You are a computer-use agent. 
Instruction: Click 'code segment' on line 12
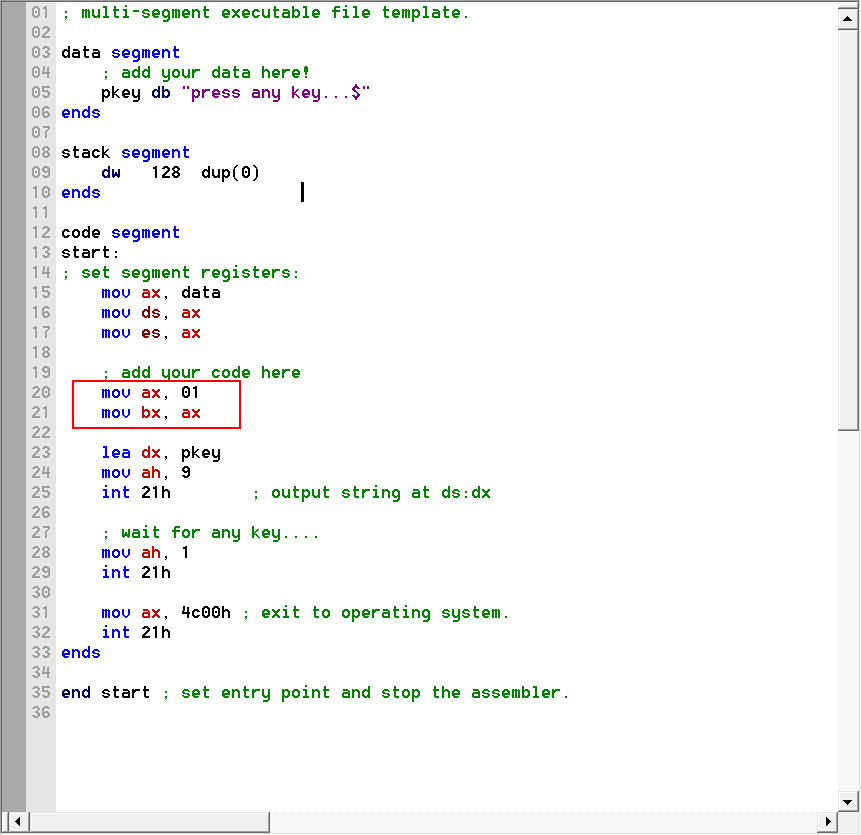tap(120, 233)
